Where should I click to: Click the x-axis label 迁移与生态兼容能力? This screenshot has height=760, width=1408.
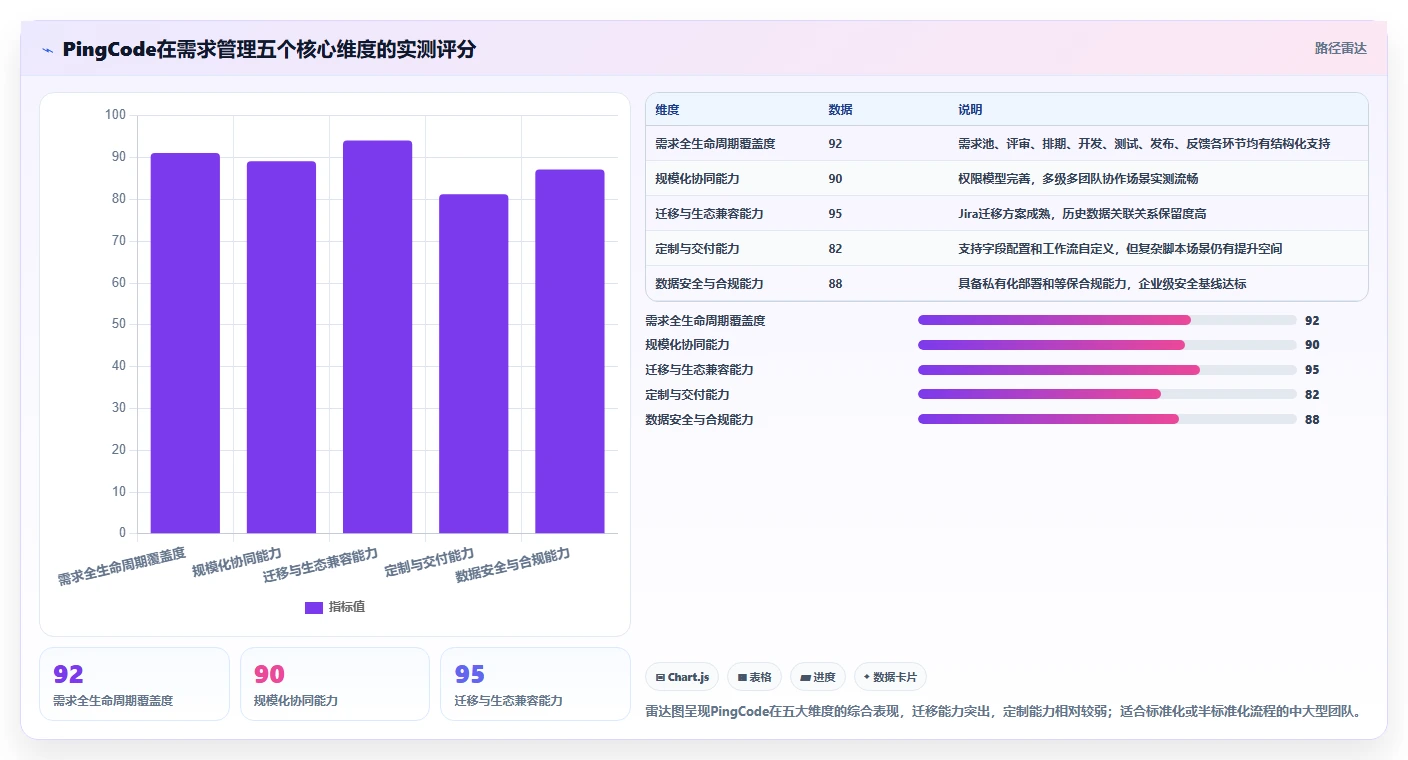pyautogui.click(x=320, y=566)
